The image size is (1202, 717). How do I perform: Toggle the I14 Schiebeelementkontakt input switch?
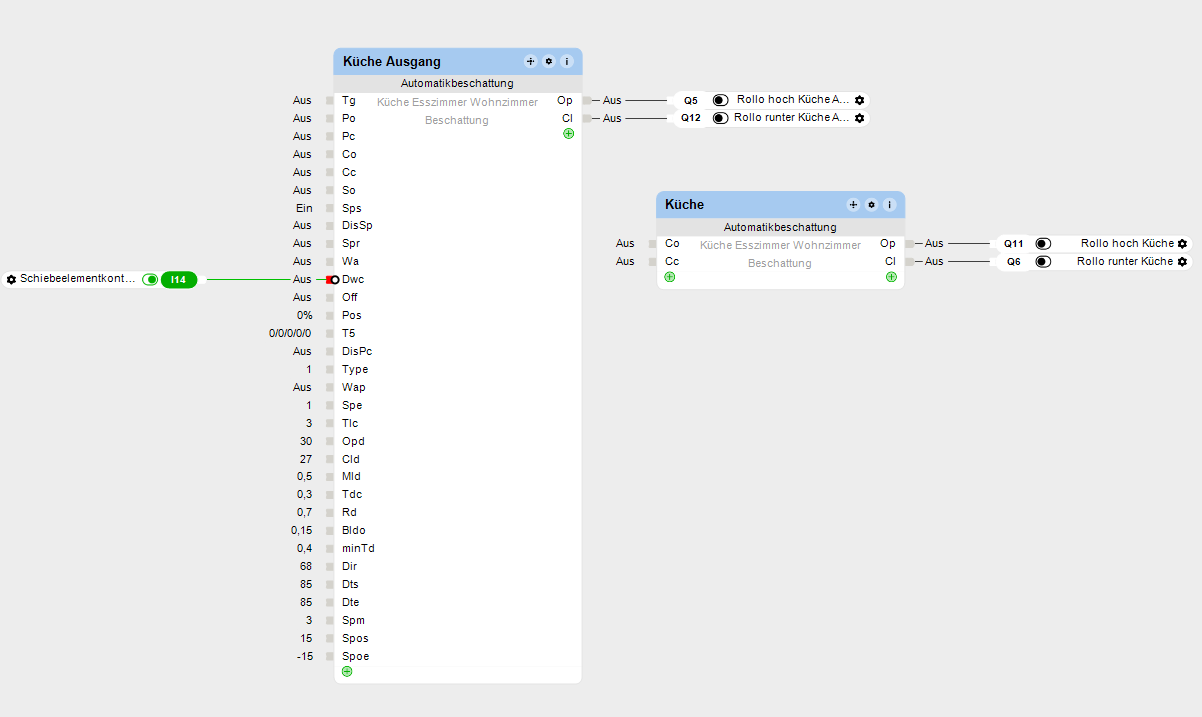coord(151,280)
